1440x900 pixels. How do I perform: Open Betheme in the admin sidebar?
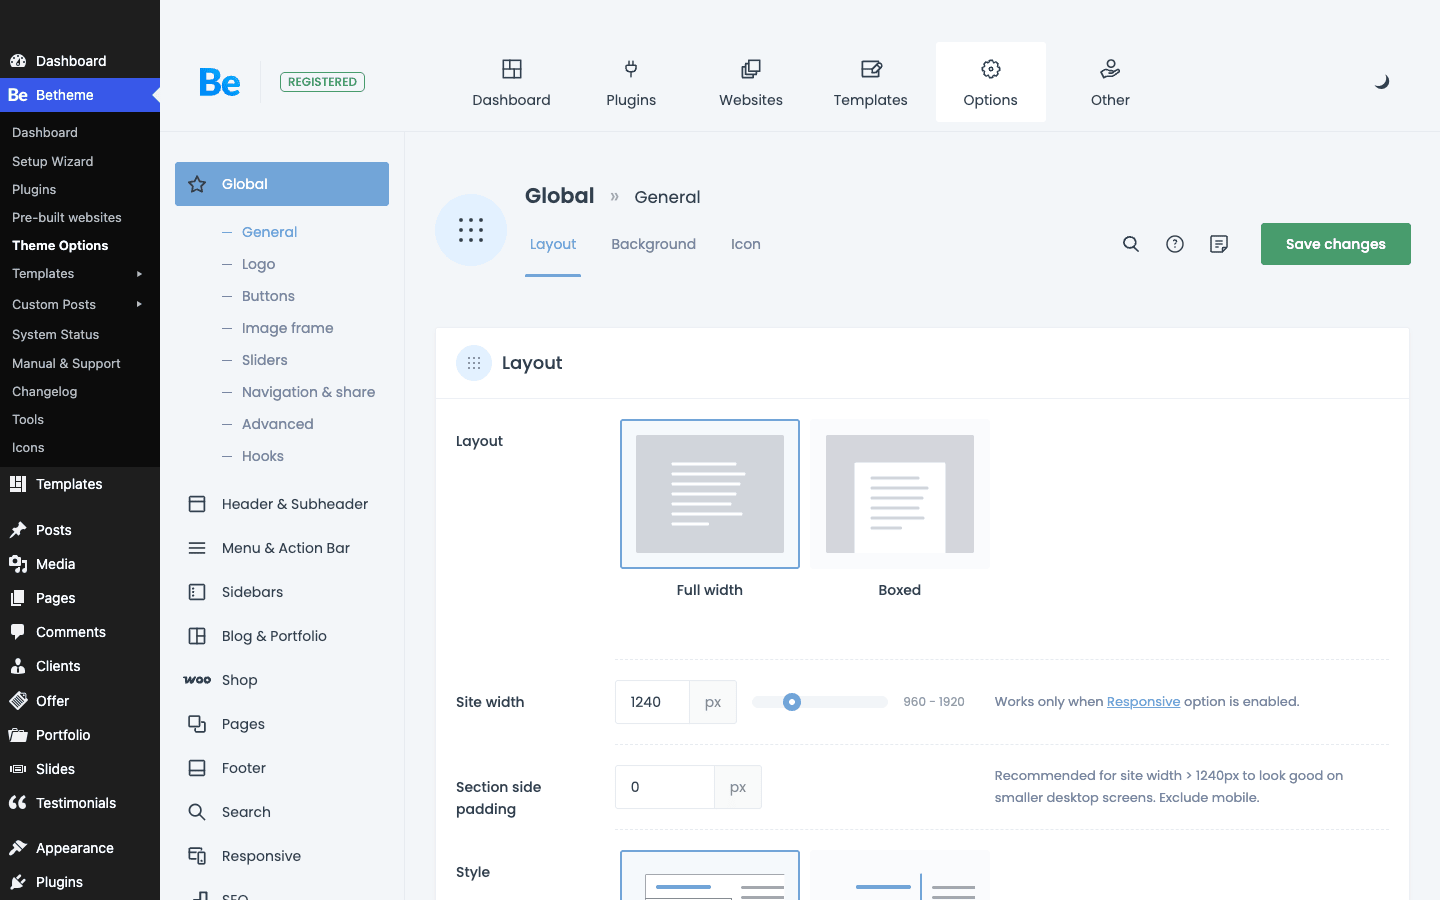pyautogui.click(x=80, y=95)
